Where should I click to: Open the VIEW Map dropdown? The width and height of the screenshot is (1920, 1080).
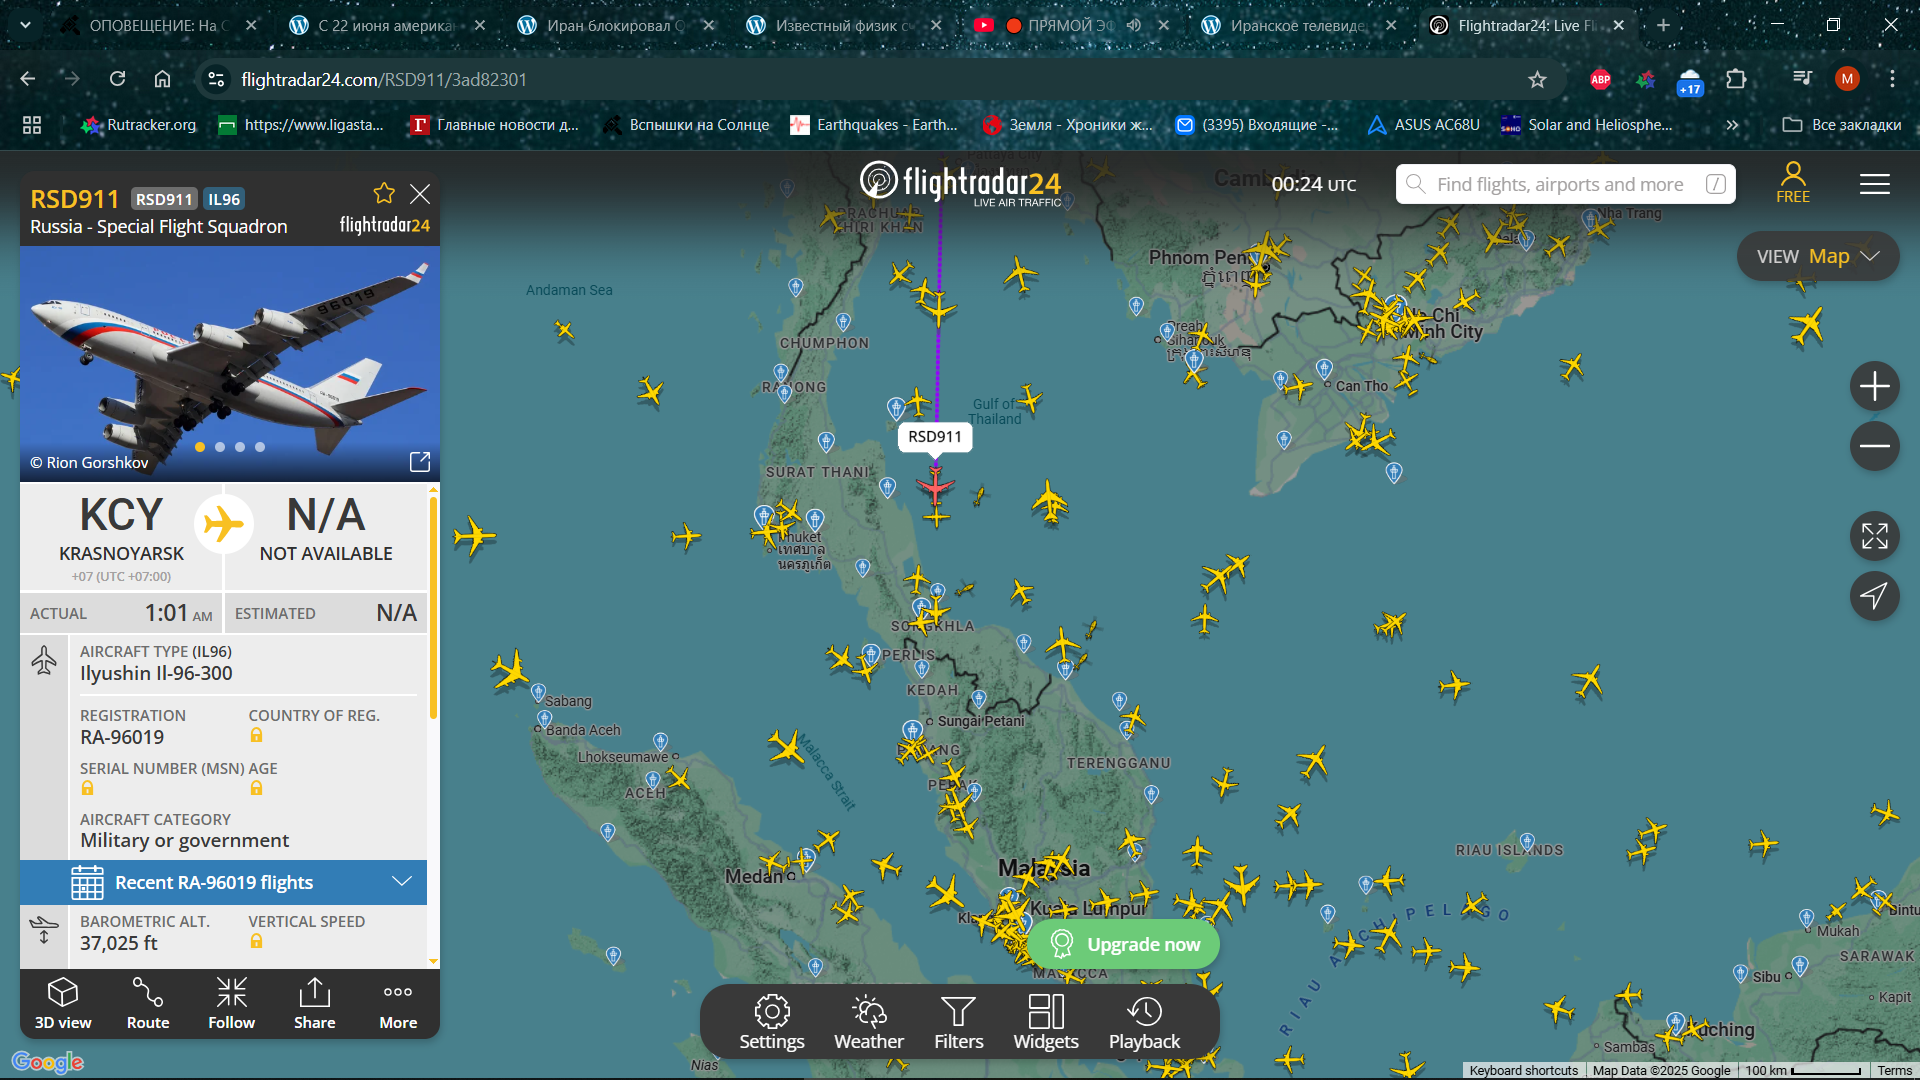point(1817,256)
